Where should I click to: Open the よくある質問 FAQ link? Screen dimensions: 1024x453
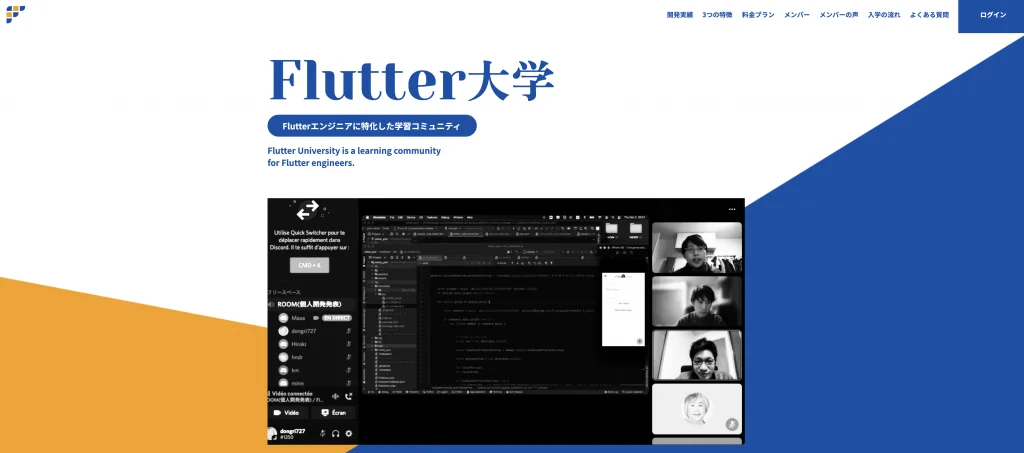tap(929, 15)
